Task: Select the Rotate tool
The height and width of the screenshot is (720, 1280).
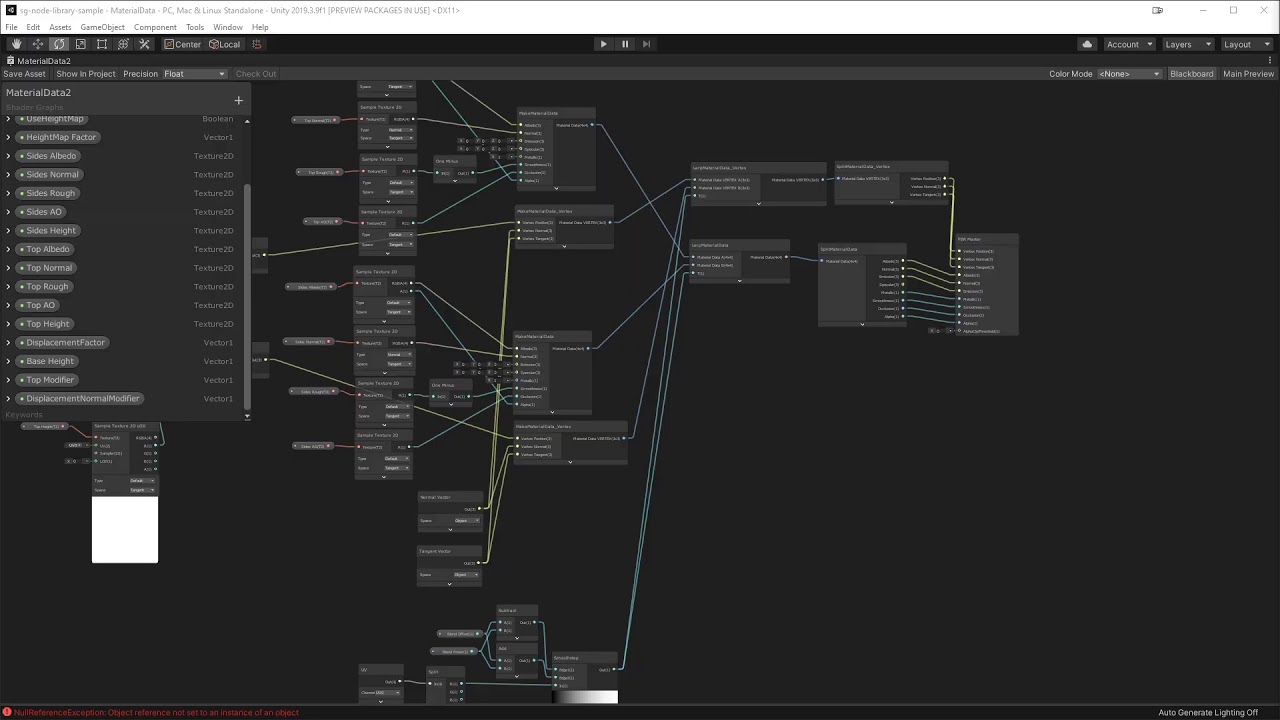Action: [x=59, y=44]
